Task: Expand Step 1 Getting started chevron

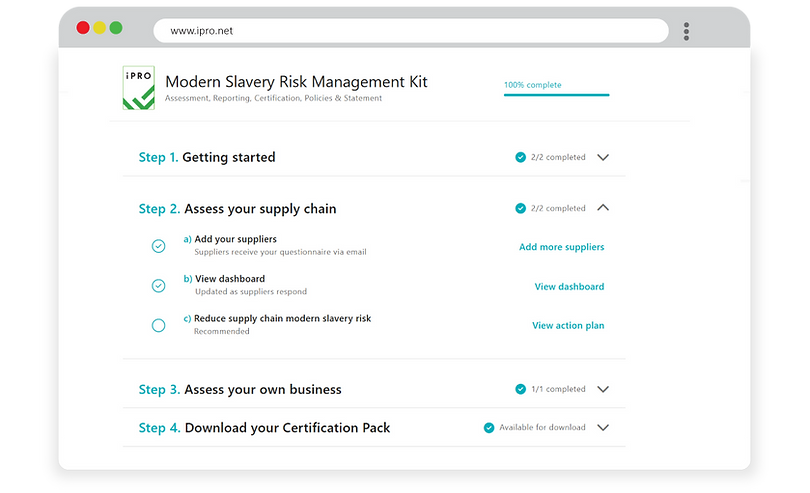Action: (603, 157)
